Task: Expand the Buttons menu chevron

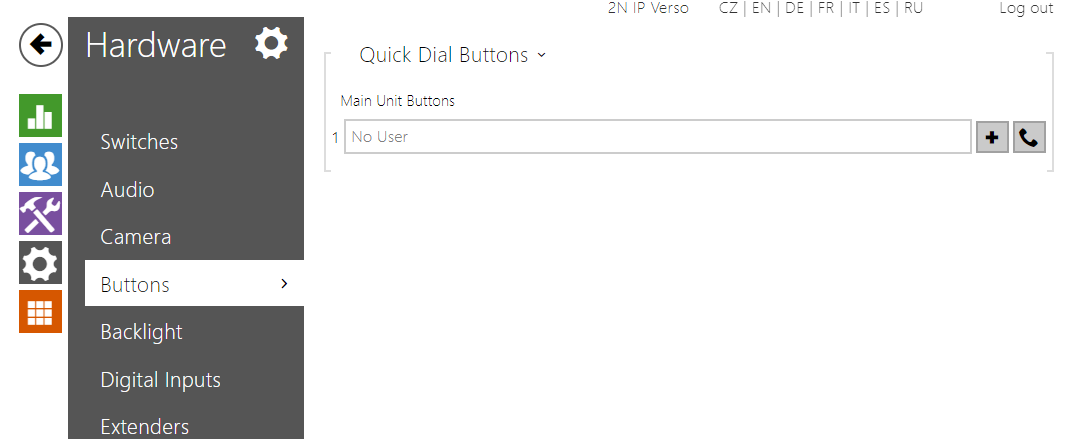Action: (x=284, y=284)
